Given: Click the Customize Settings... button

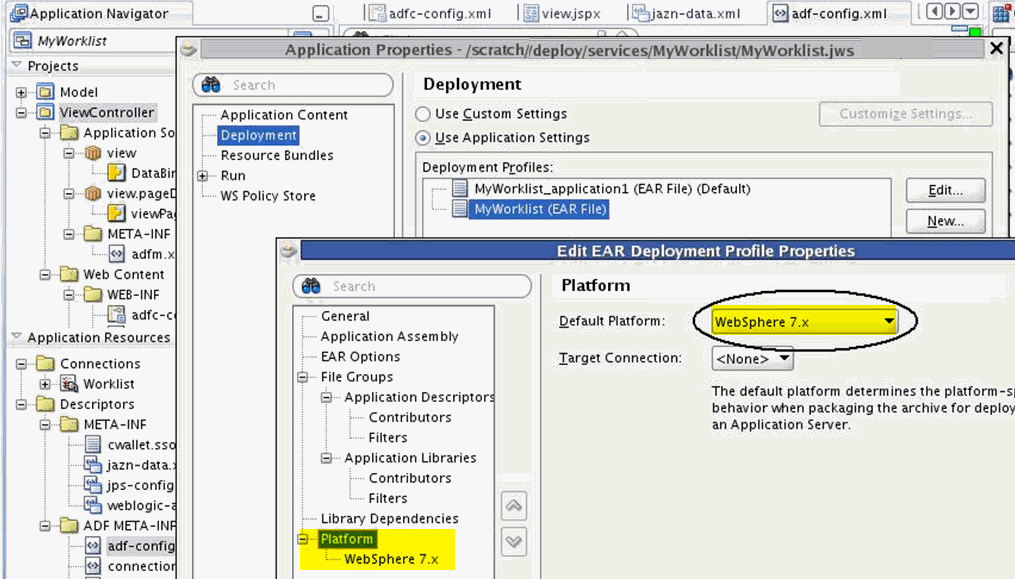Looking at the screenshot, I should tap(906, 114).
